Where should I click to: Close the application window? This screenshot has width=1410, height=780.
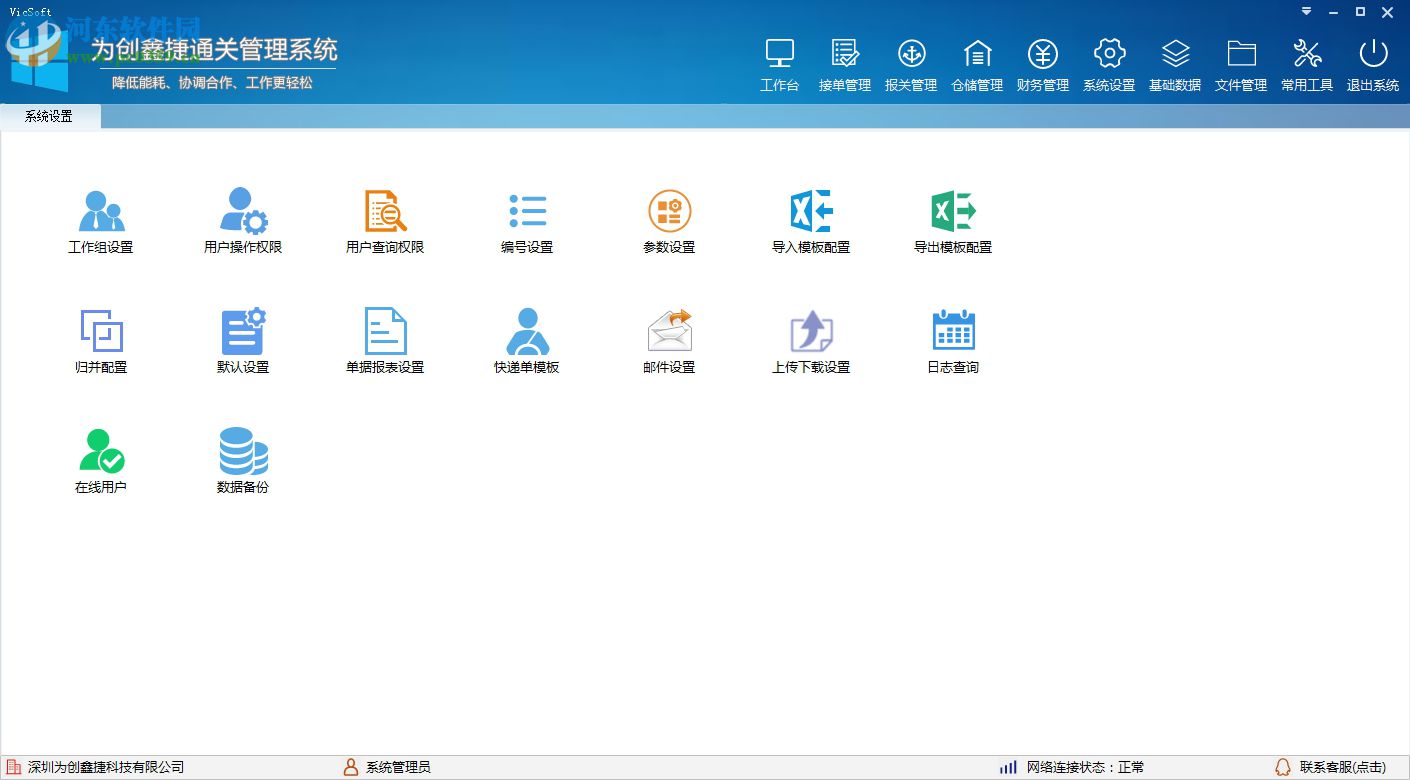[1388, 12]
